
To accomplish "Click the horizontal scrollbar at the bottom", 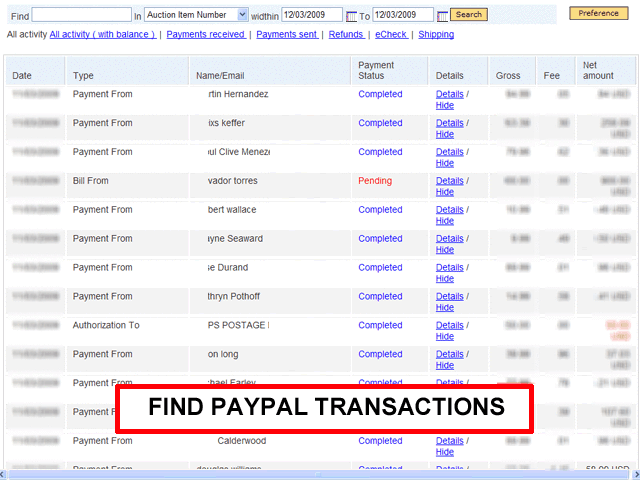I will click(320, 474).
